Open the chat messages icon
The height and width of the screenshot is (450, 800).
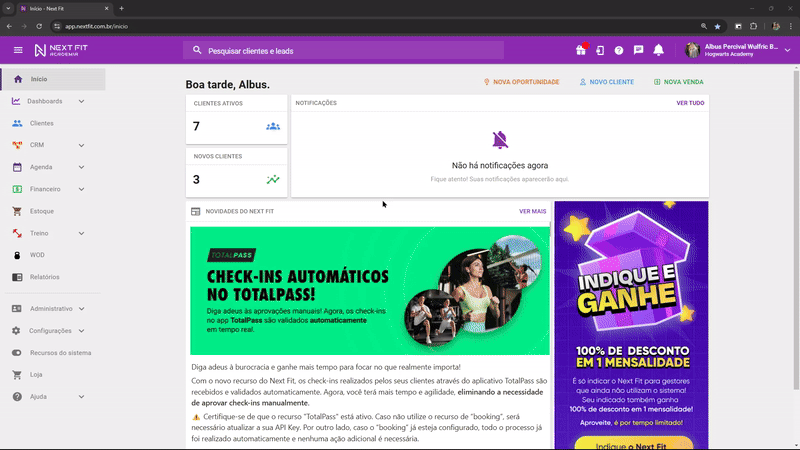point(638,50)
